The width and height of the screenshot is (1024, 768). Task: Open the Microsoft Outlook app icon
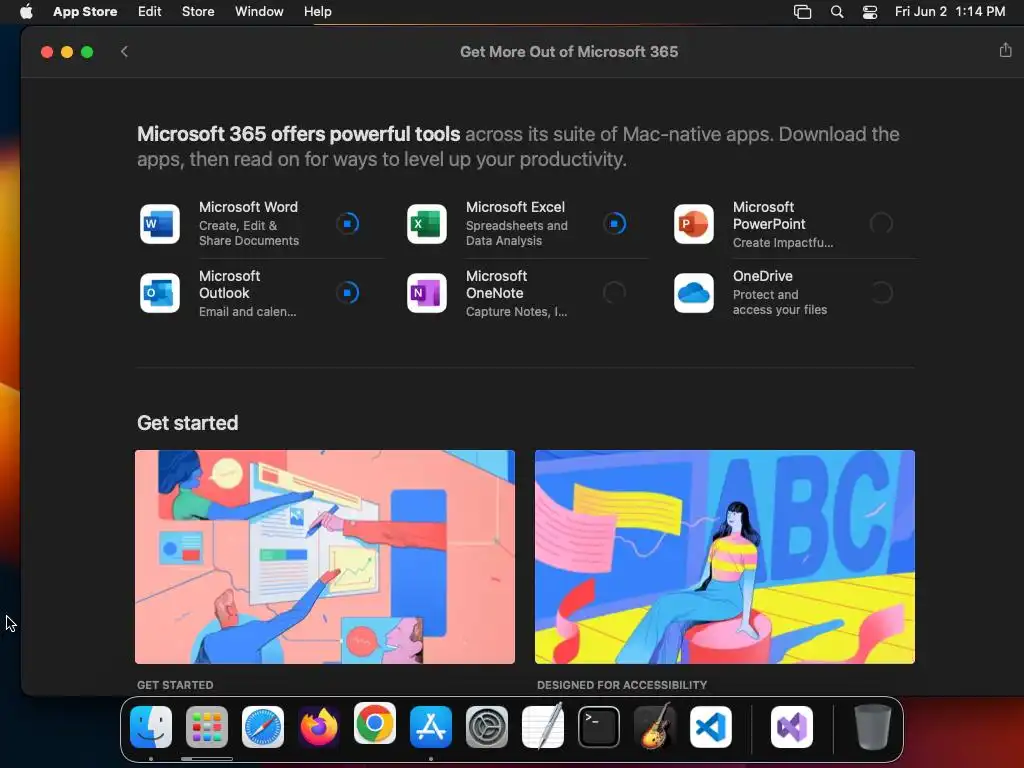point(160,293)
